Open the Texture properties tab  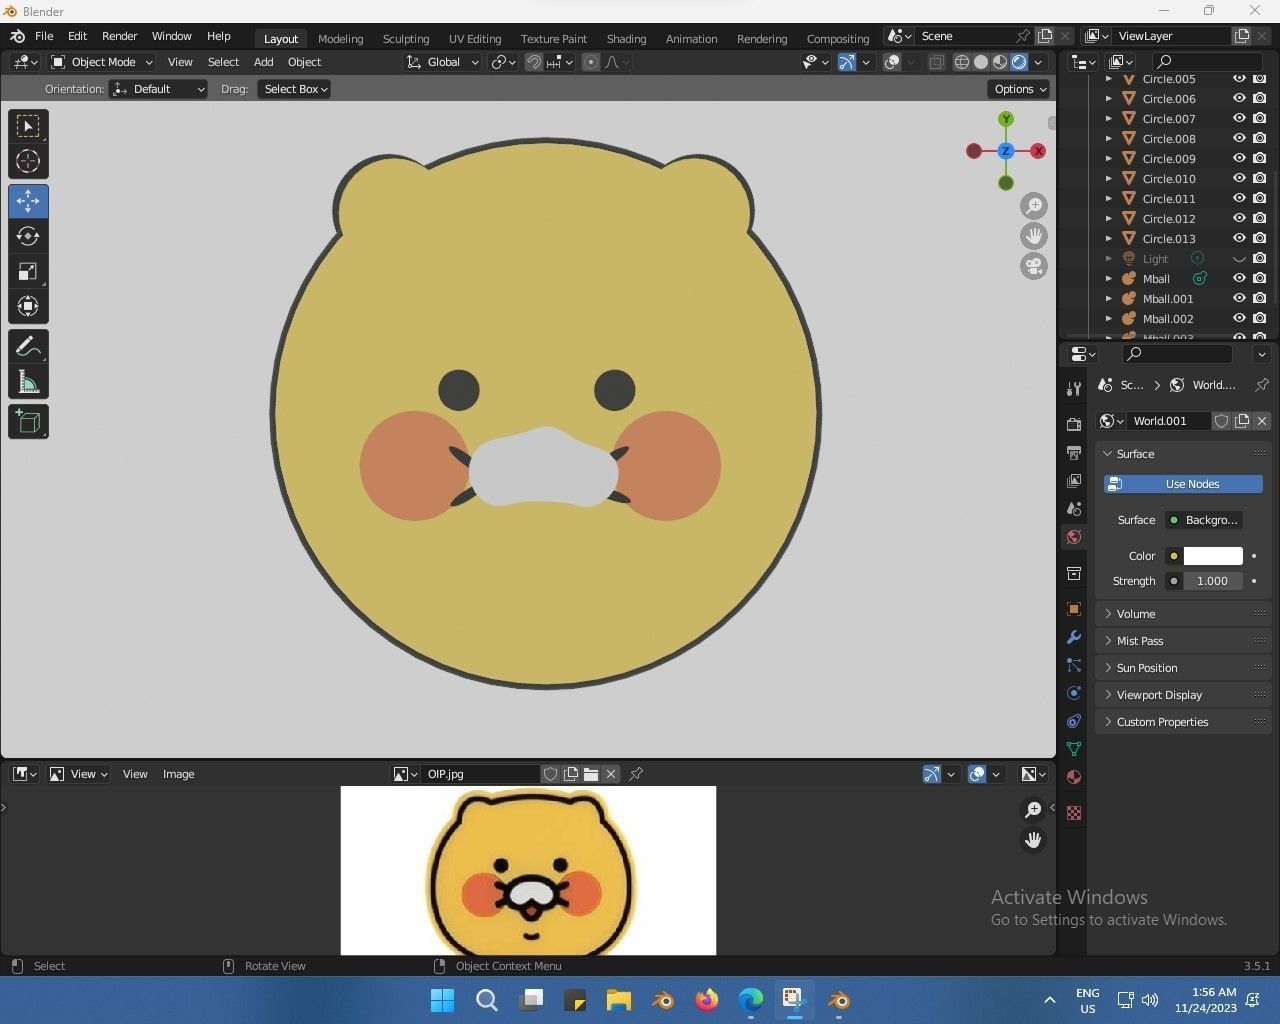point(1074,813)
